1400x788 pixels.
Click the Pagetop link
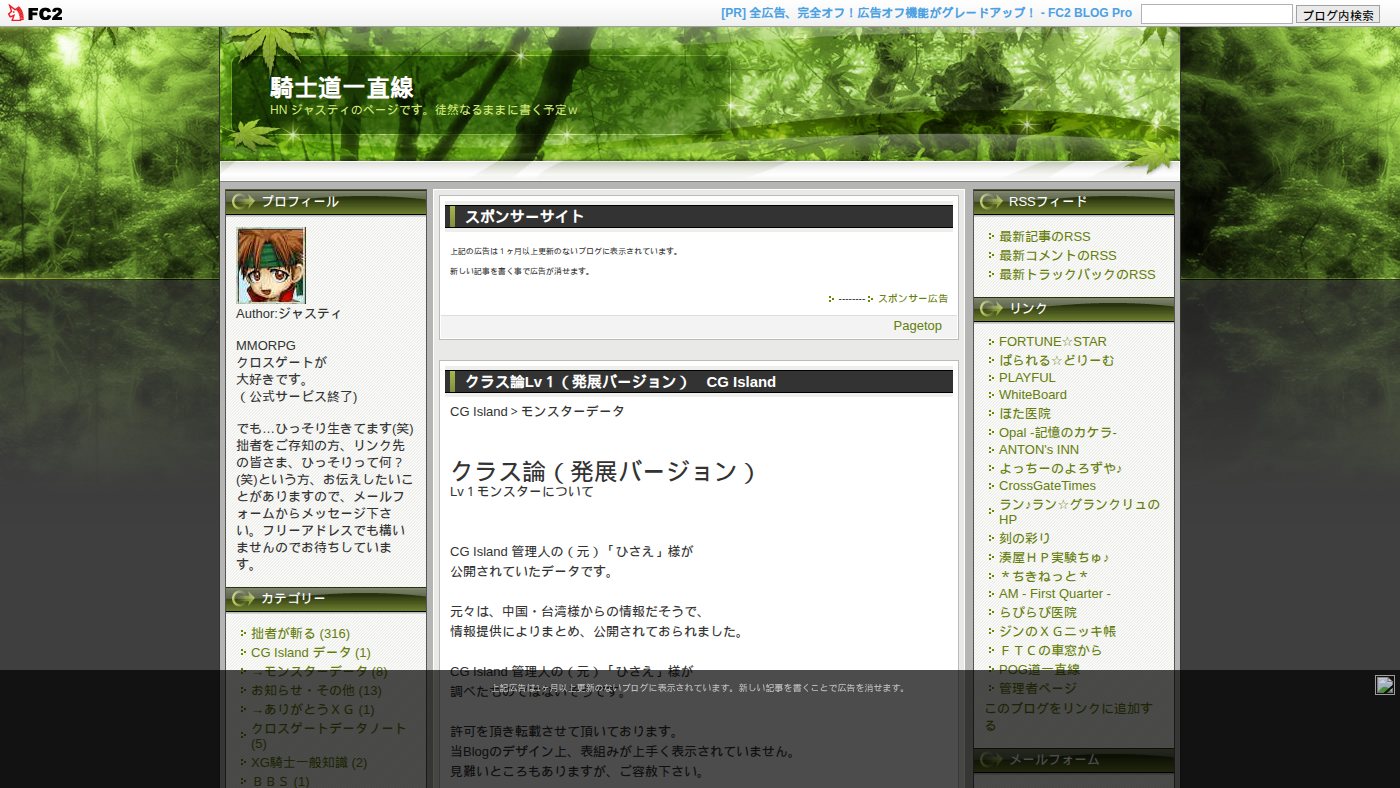pyautogui.click(x=917, y=326)
